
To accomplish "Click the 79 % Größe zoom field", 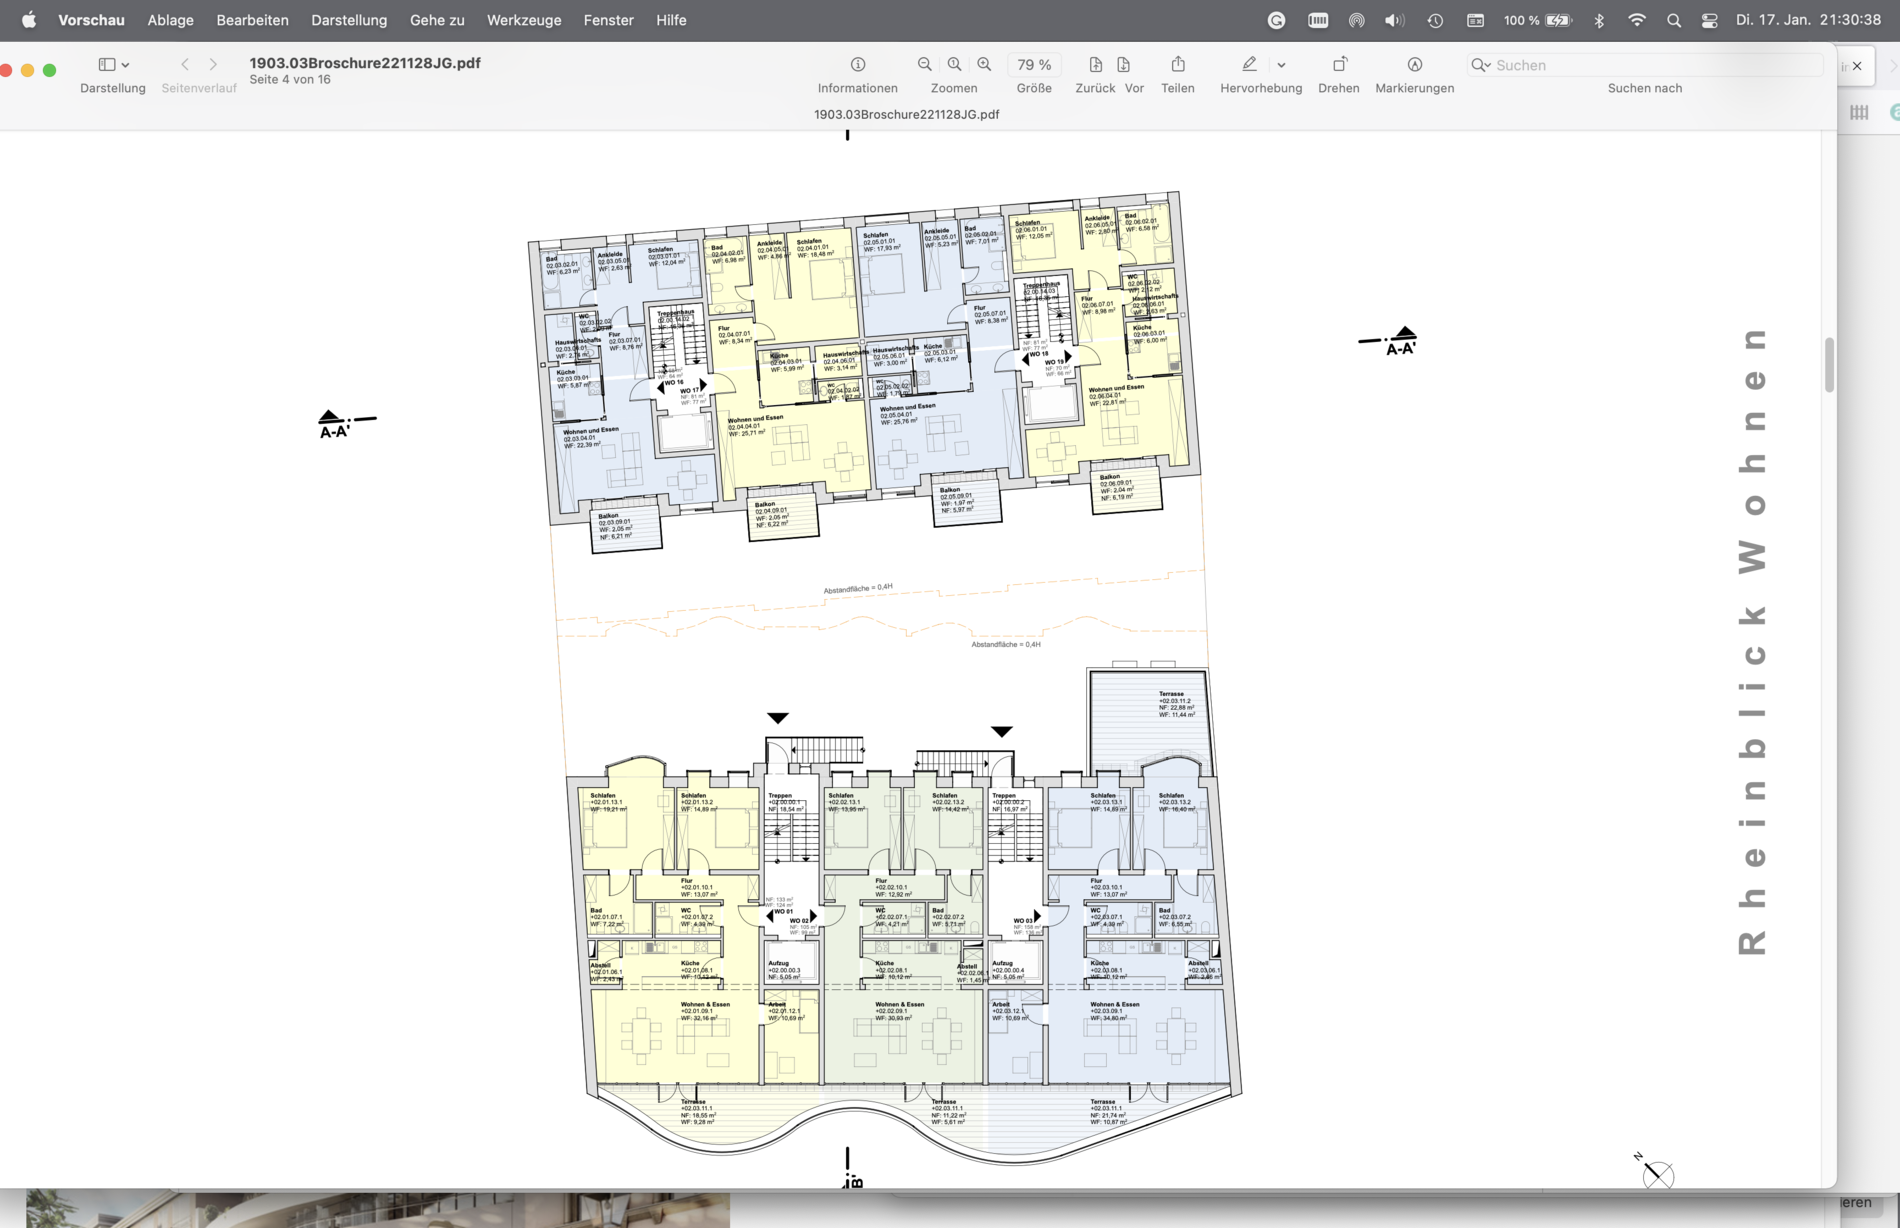I will 1035,64.
